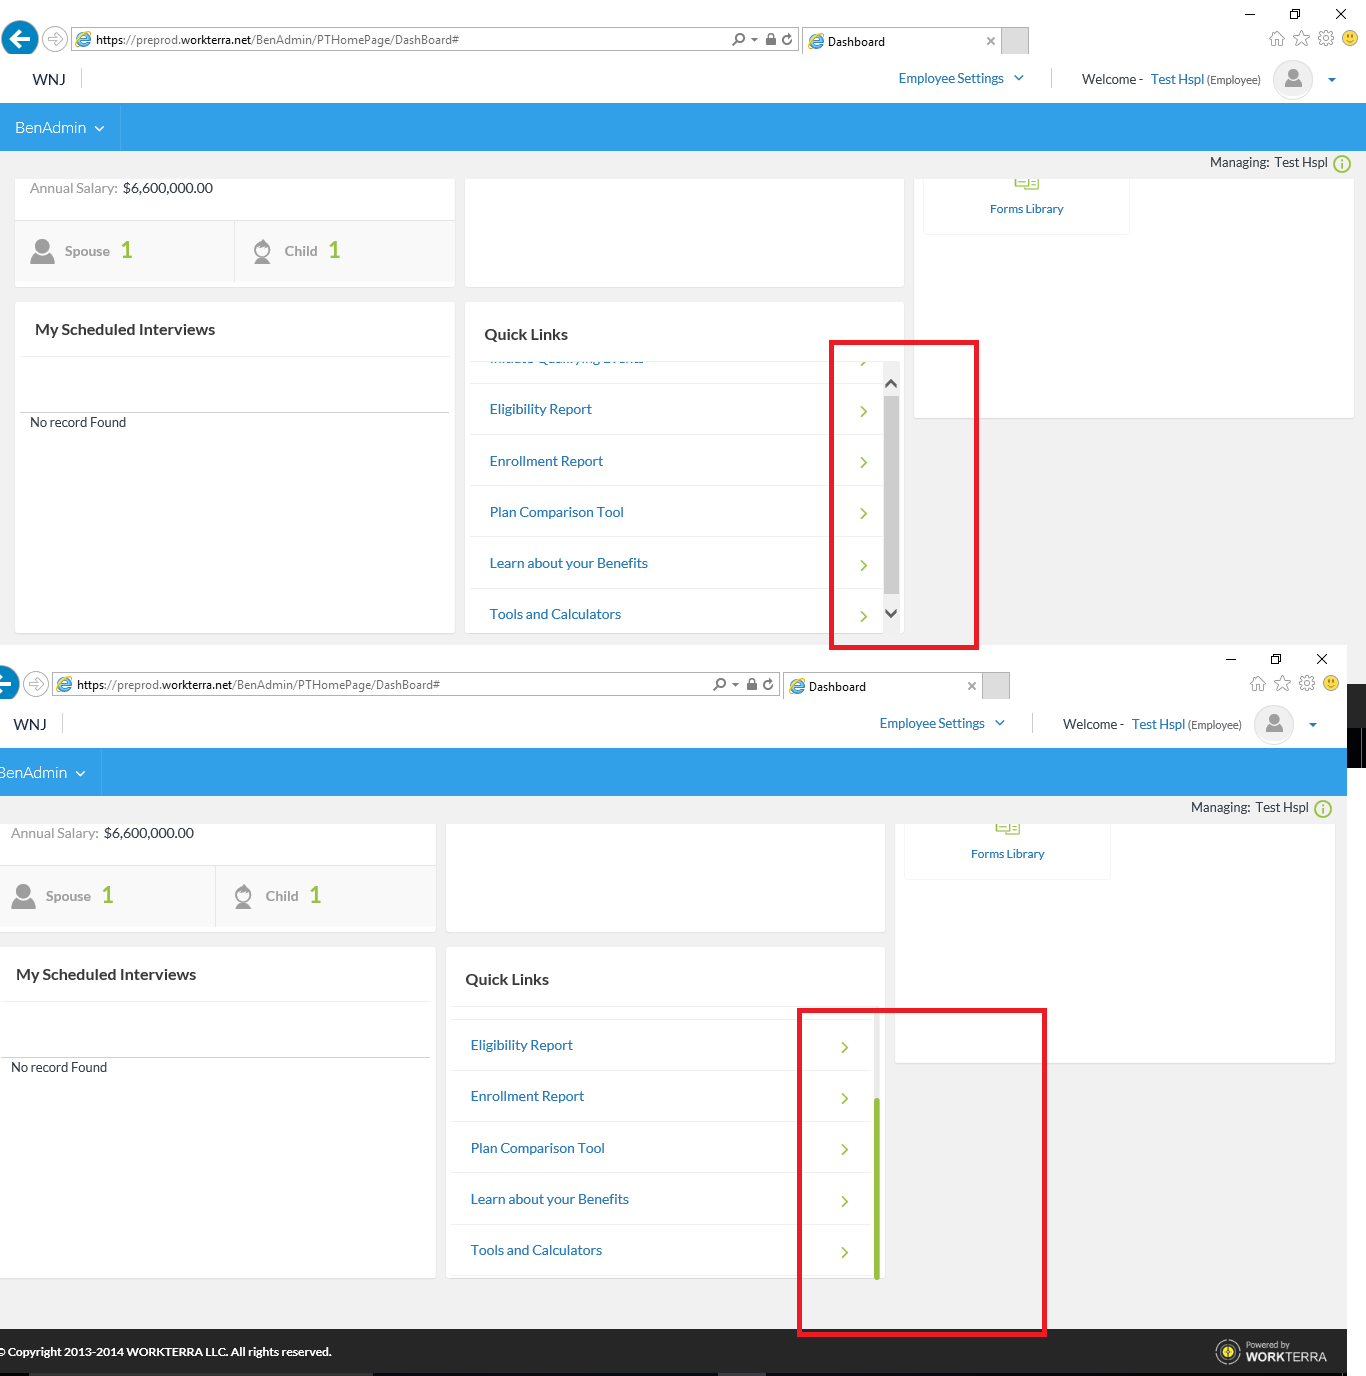Expand the BenAdmin menu in the upper blue bar
The image size is (1366, 1376).
(59, 128)
